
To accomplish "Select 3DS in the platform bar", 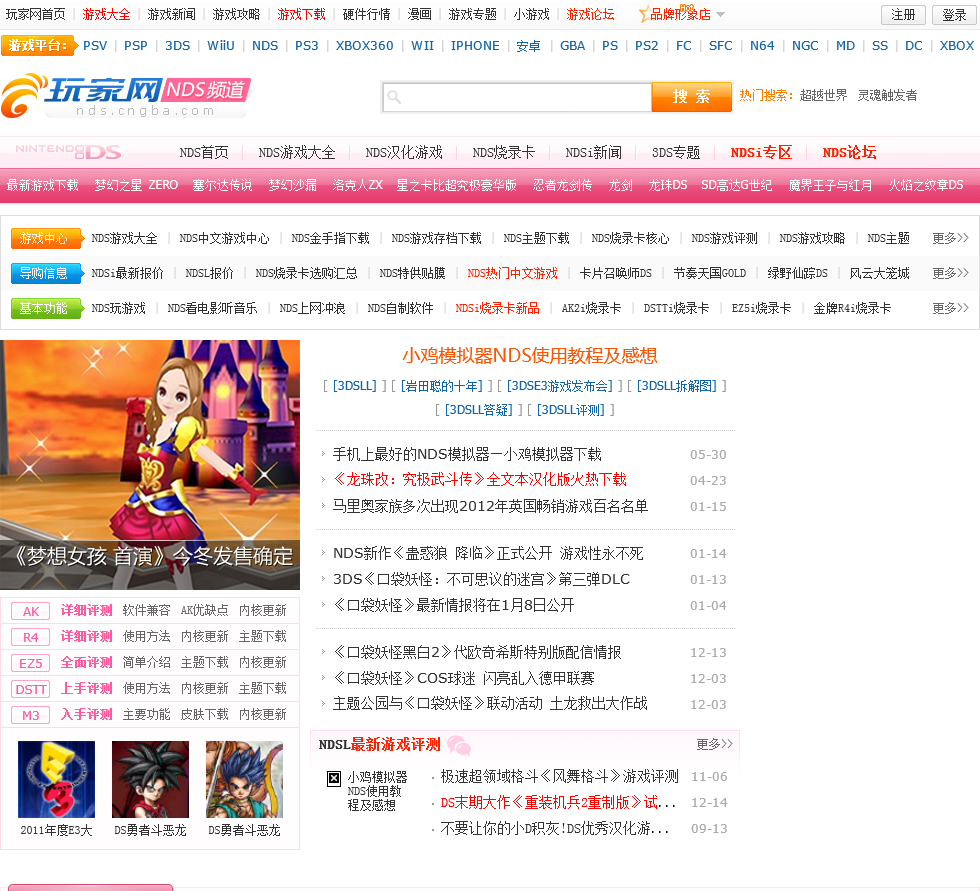I will [x=178, y=46].
